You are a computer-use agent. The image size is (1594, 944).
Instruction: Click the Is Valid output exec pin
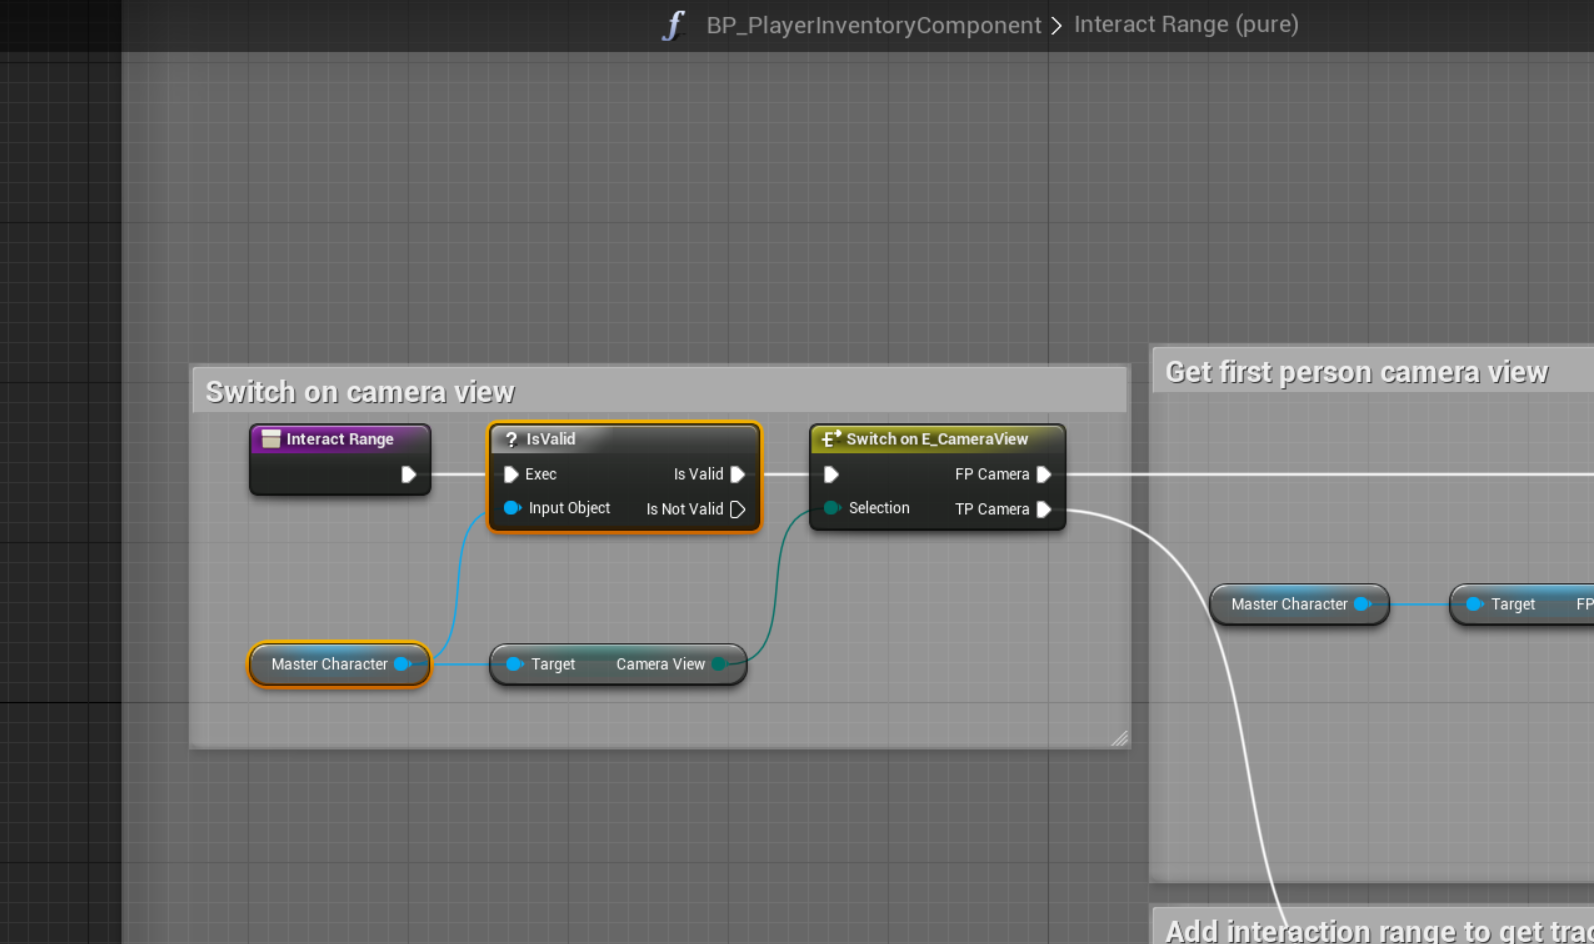pos(738,474)
